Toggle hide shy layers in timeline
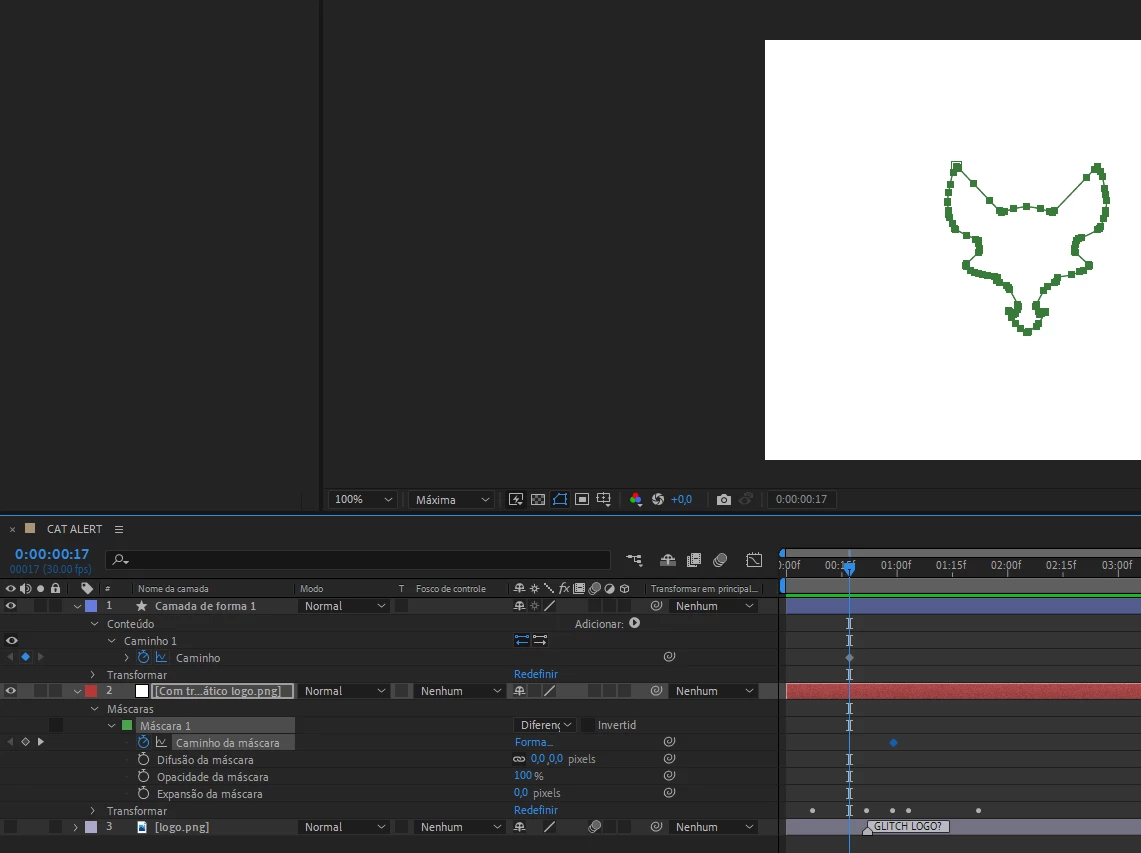The width and height of the screenshot is (1141, 853). [x=667, y=560]
